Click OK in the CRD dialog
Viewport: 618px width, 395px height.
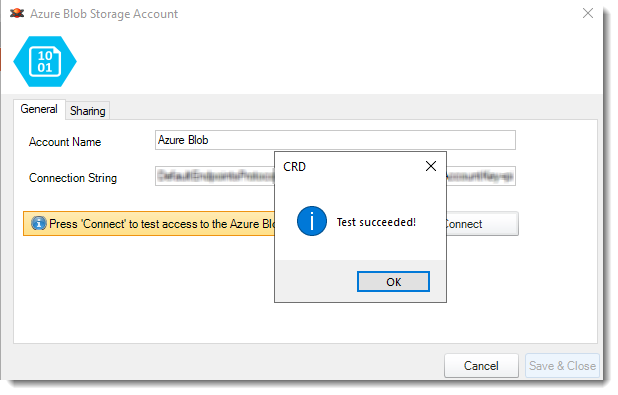[393, 281]
